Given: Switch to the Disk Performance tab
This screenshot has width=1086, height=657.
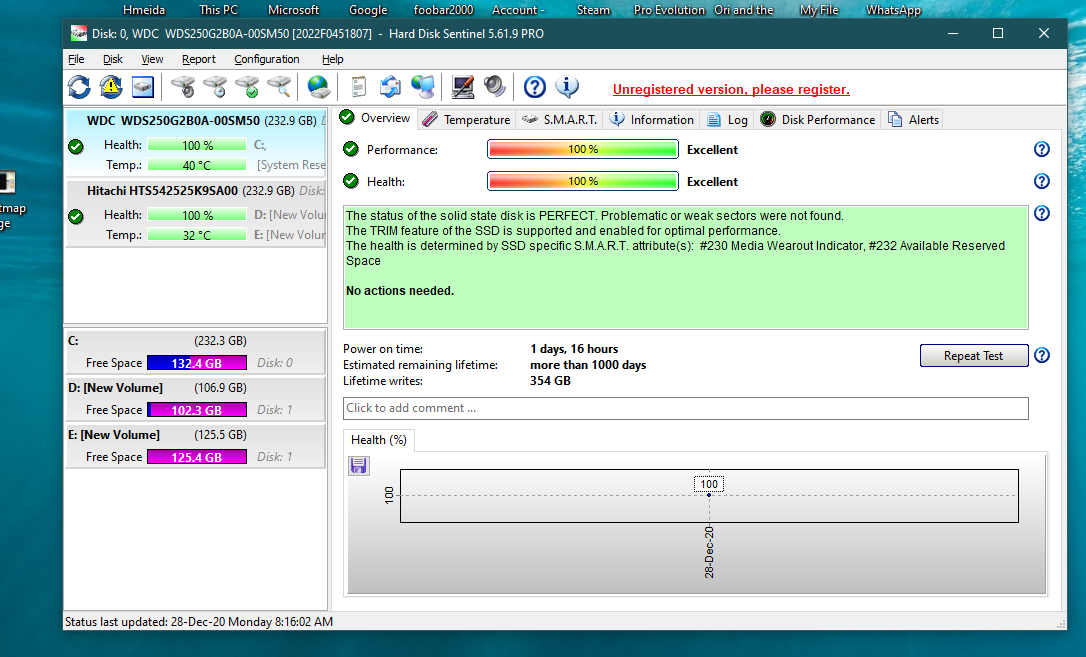Looking at the screenshot, I should pyautogui.click(x=818, y=120).
